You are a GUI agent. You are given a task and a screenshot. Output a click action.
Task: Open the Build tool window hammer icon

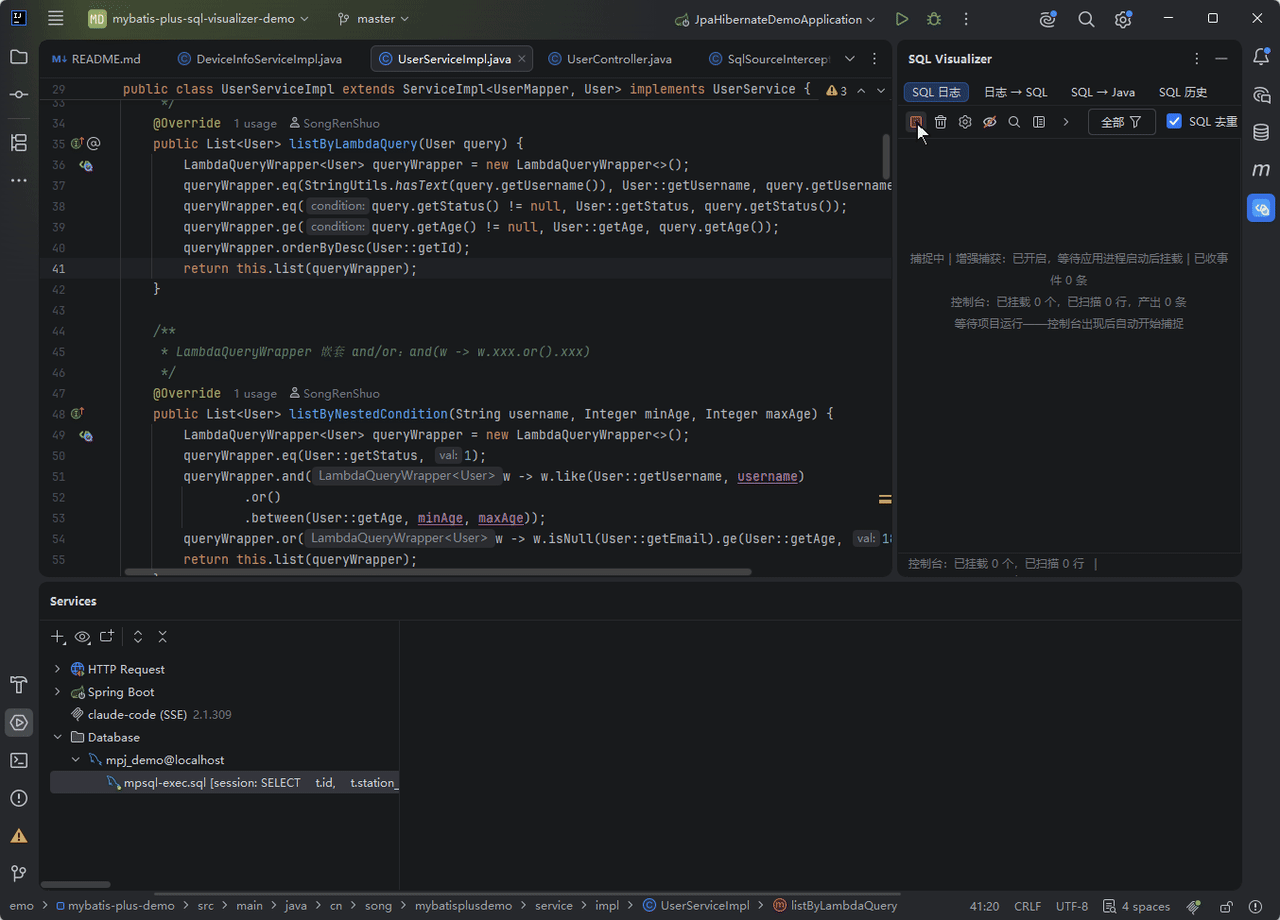click(x=19, y=685)
